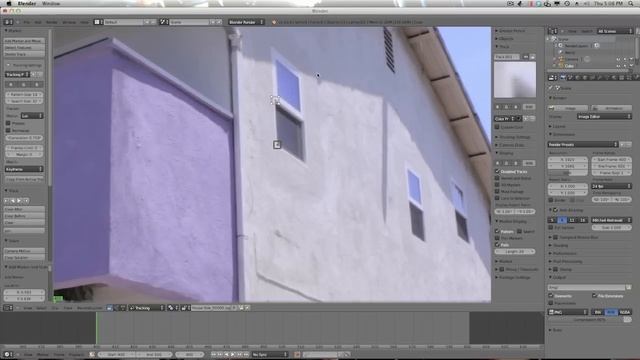Image resolution: width=640 pixels, height=360 pixels.
Task: Open Help menu in Blender header
Action: 84,22
